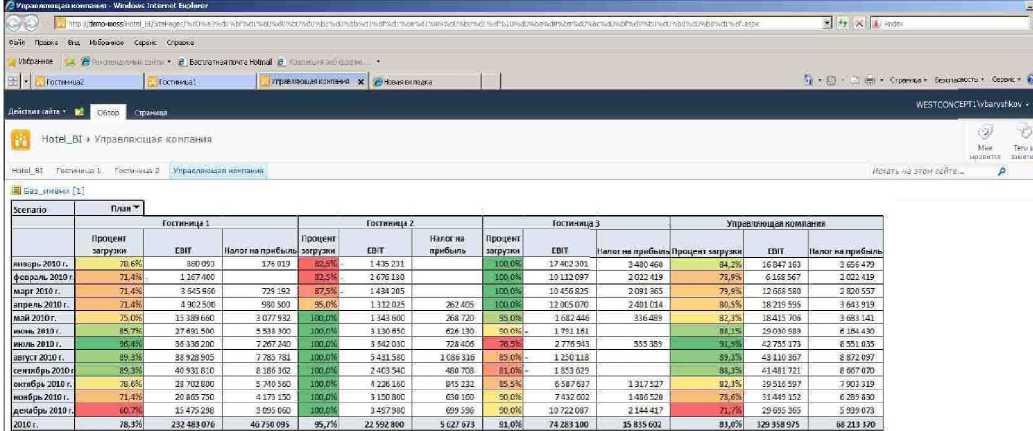Click the январь 2010 г. row header
The width and height of the screenshot is (1033, 431).
[43, 264]
